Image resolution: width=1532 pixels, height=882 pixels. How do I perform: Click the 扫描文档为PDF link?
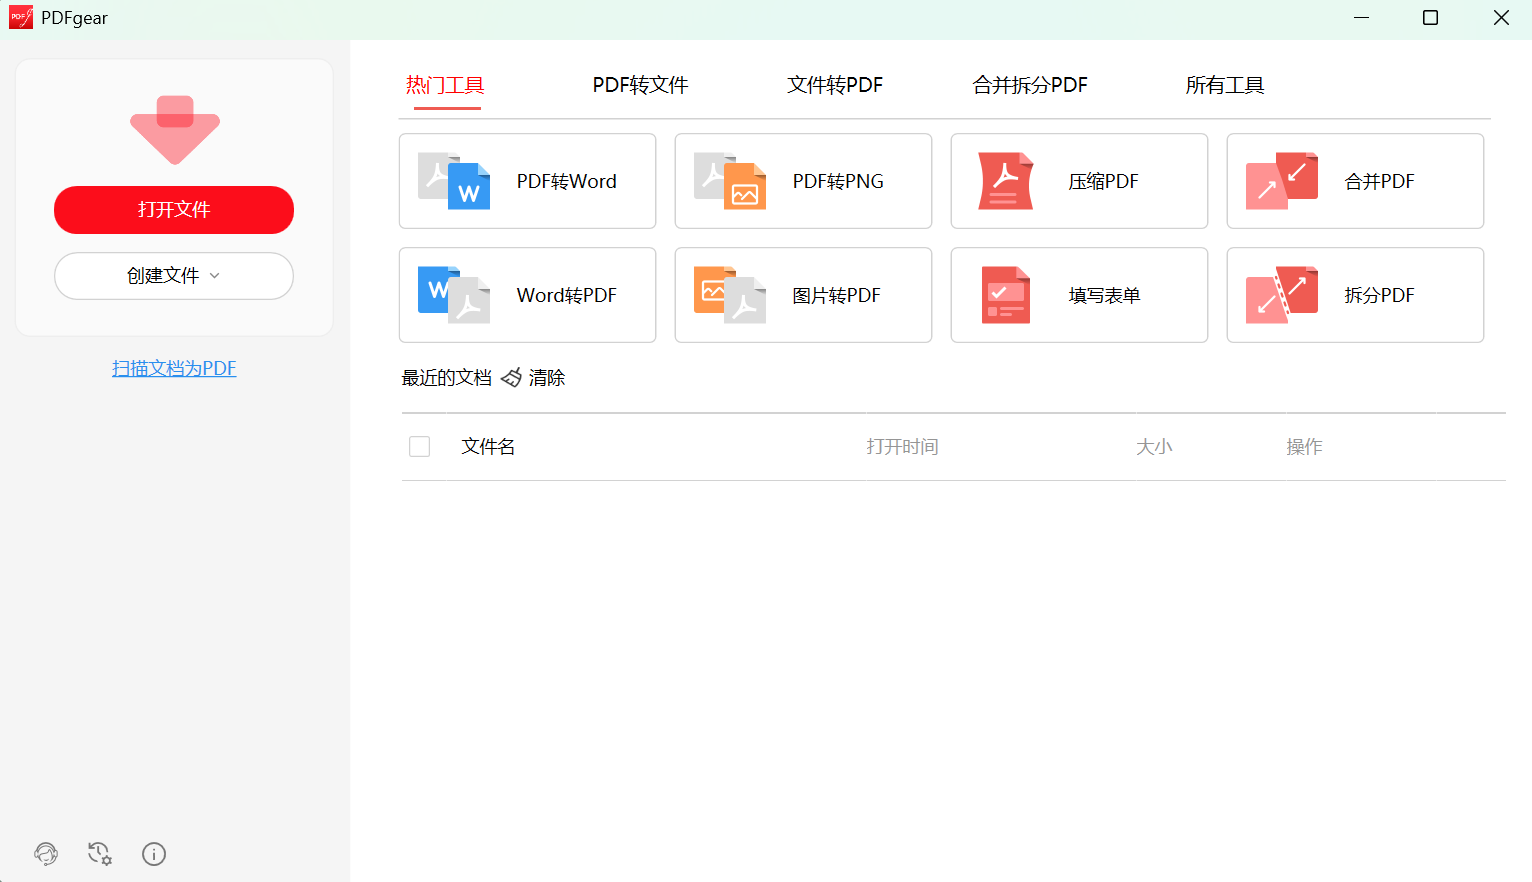click(173, 368)
